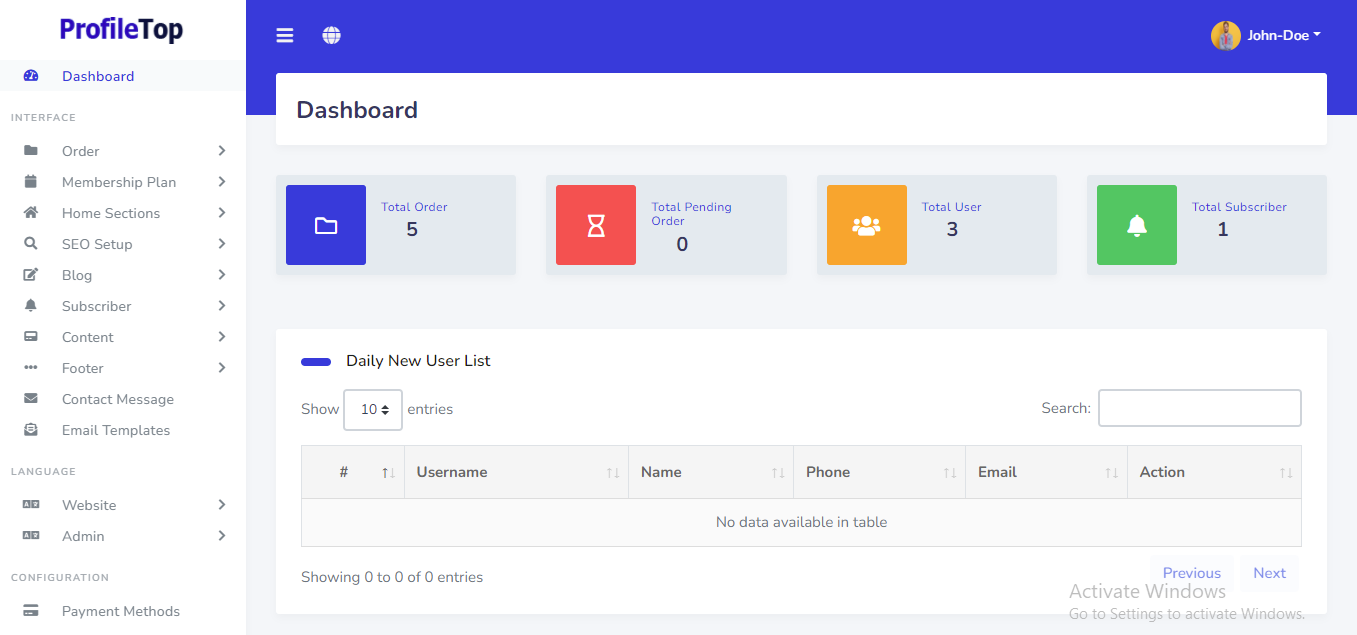
Task: Click the Dashboard speedometer icon
Action: [31, 76]
